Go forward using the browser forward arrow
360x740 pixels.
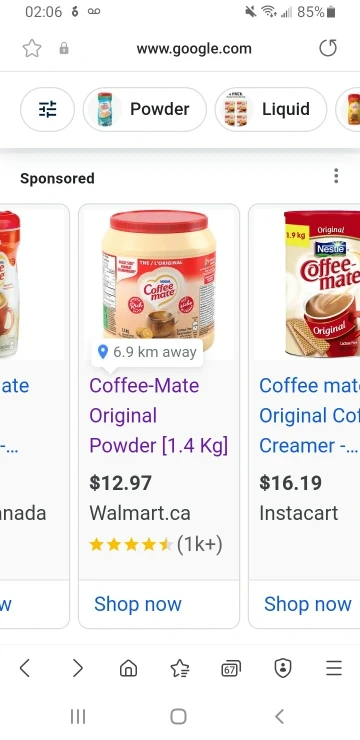pos(78,668)
